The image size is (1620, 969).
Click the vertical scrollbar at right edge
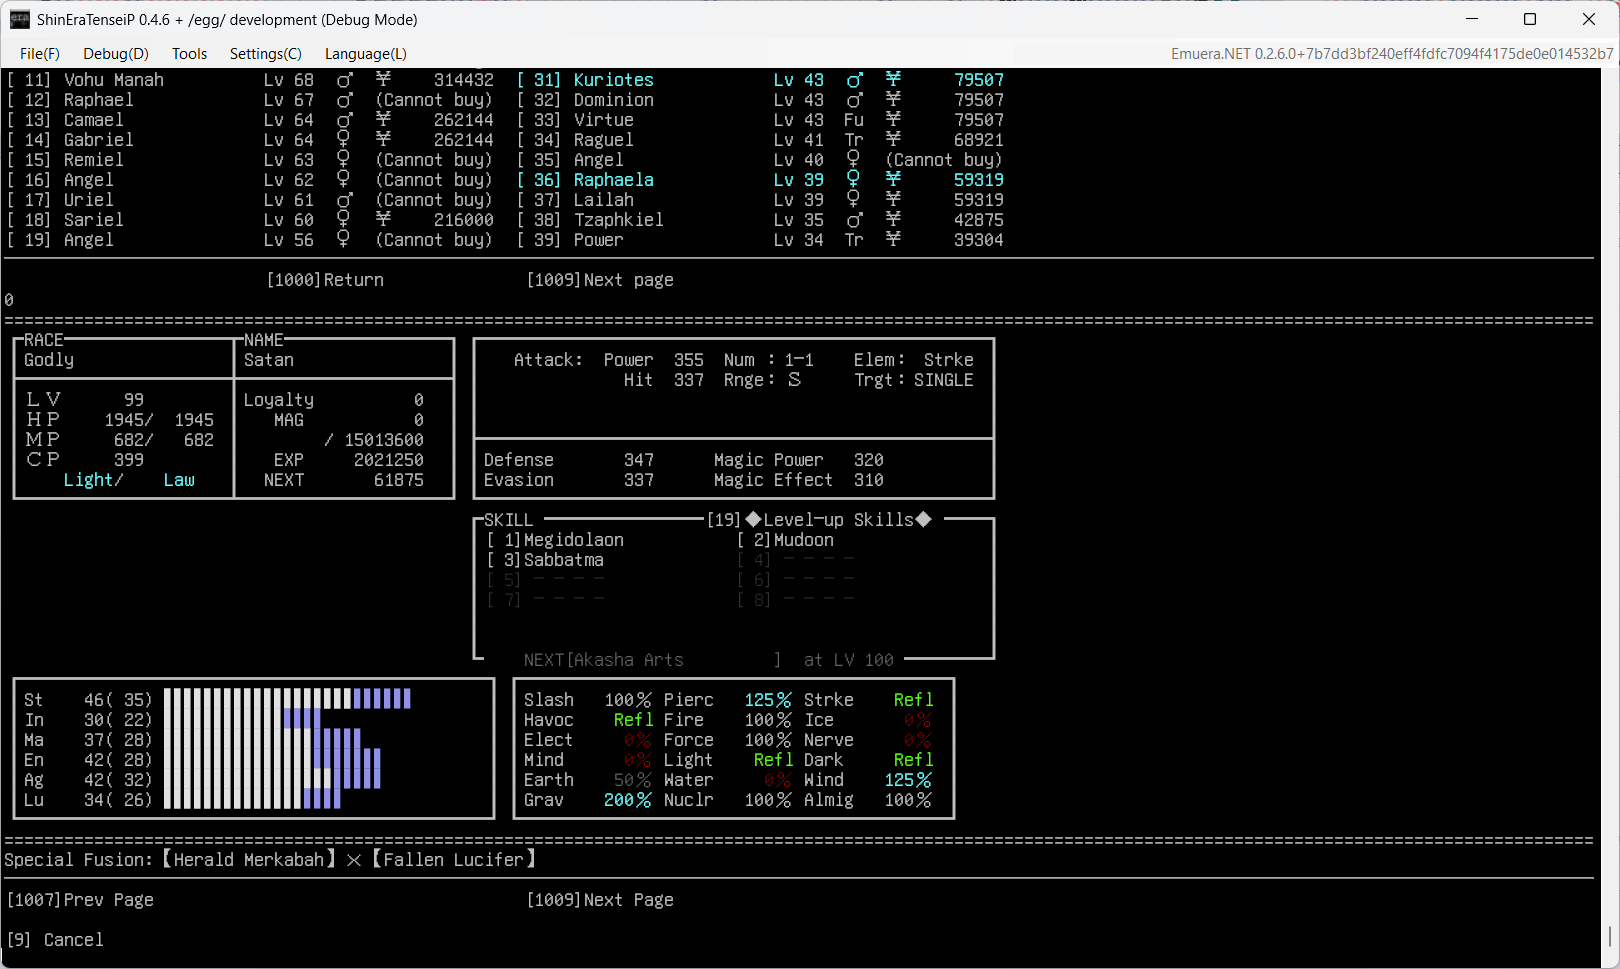pos(1609,935)
